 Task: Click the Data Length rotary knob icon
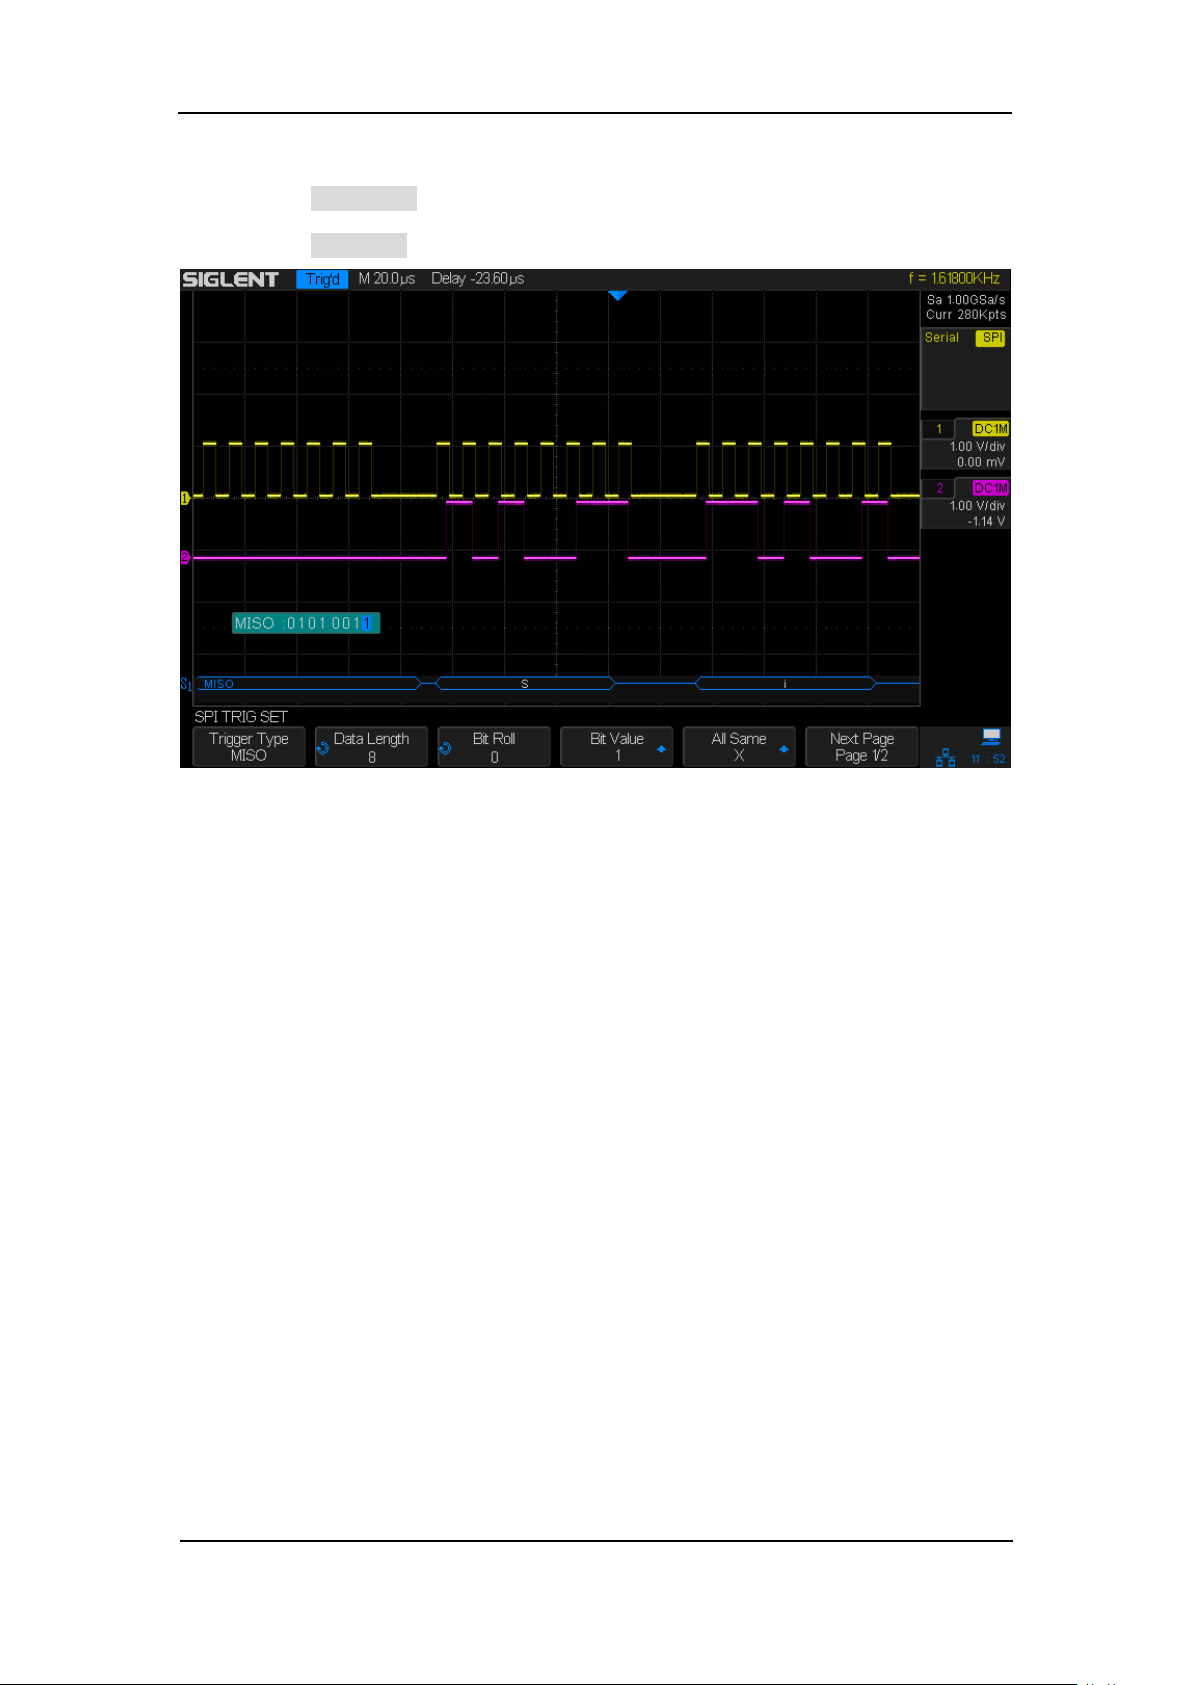pos(323,748)
